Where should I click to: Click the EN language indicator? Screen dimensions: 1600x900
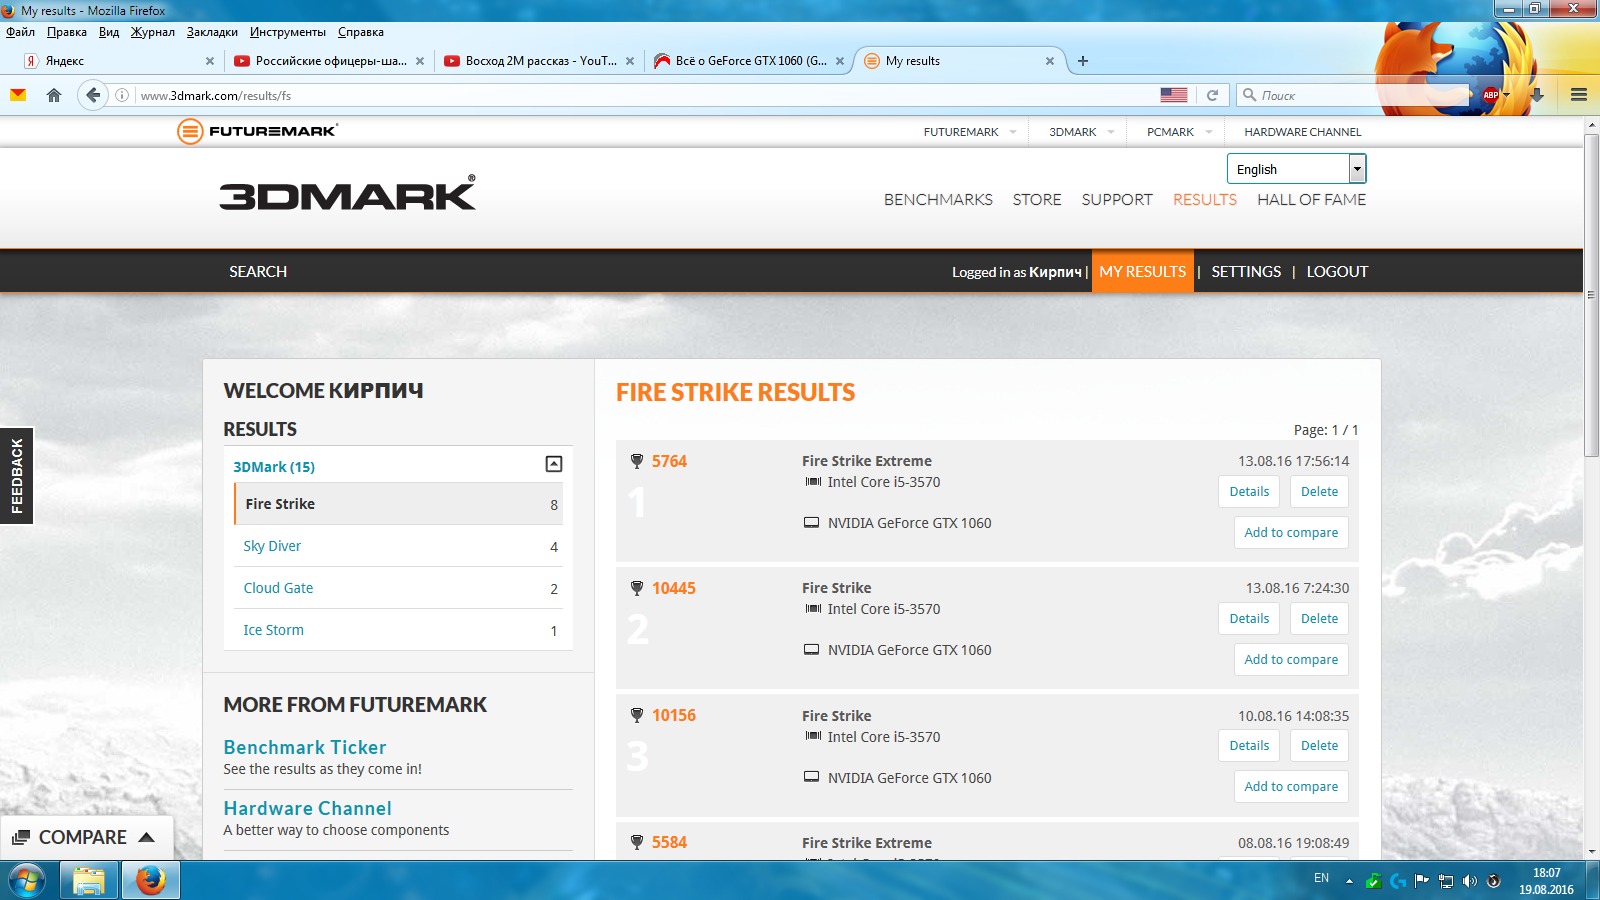1321,878
